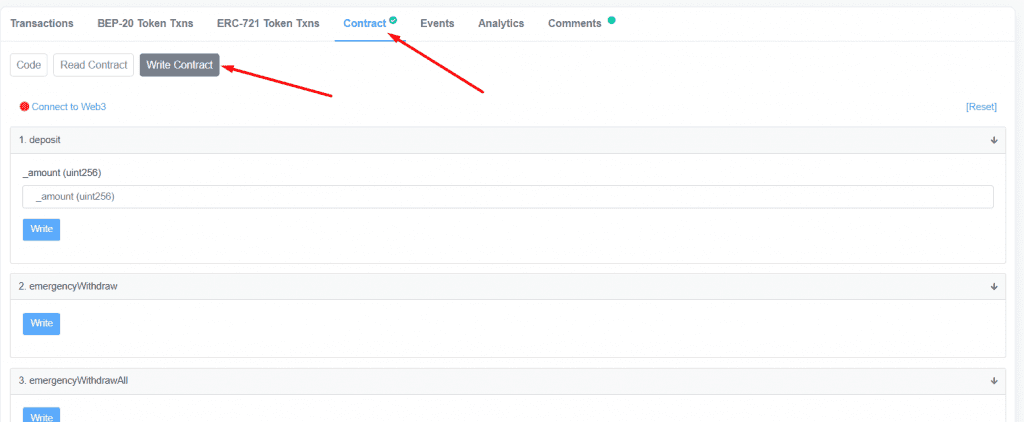This screenshot has width=1024, height=422.
Task: Click the arrow icon on emergencyWithdraw row
Action: pos(994,286)
